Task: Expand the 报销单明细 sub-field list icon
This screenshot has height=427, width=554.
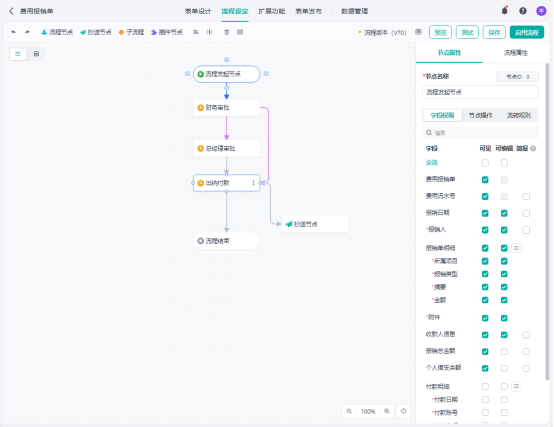Action: click(516, 248)
